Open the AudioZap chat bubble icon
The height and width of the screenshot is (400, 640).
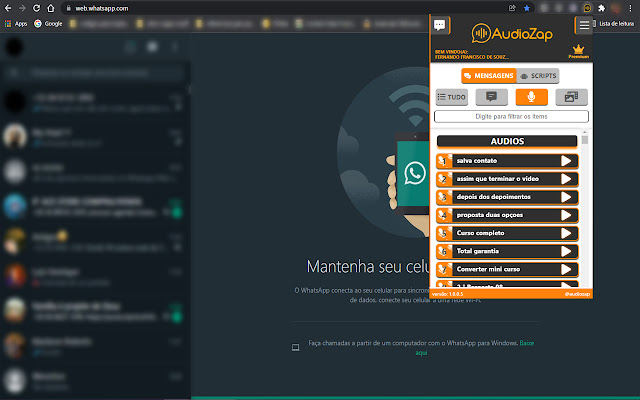[440, 25]
